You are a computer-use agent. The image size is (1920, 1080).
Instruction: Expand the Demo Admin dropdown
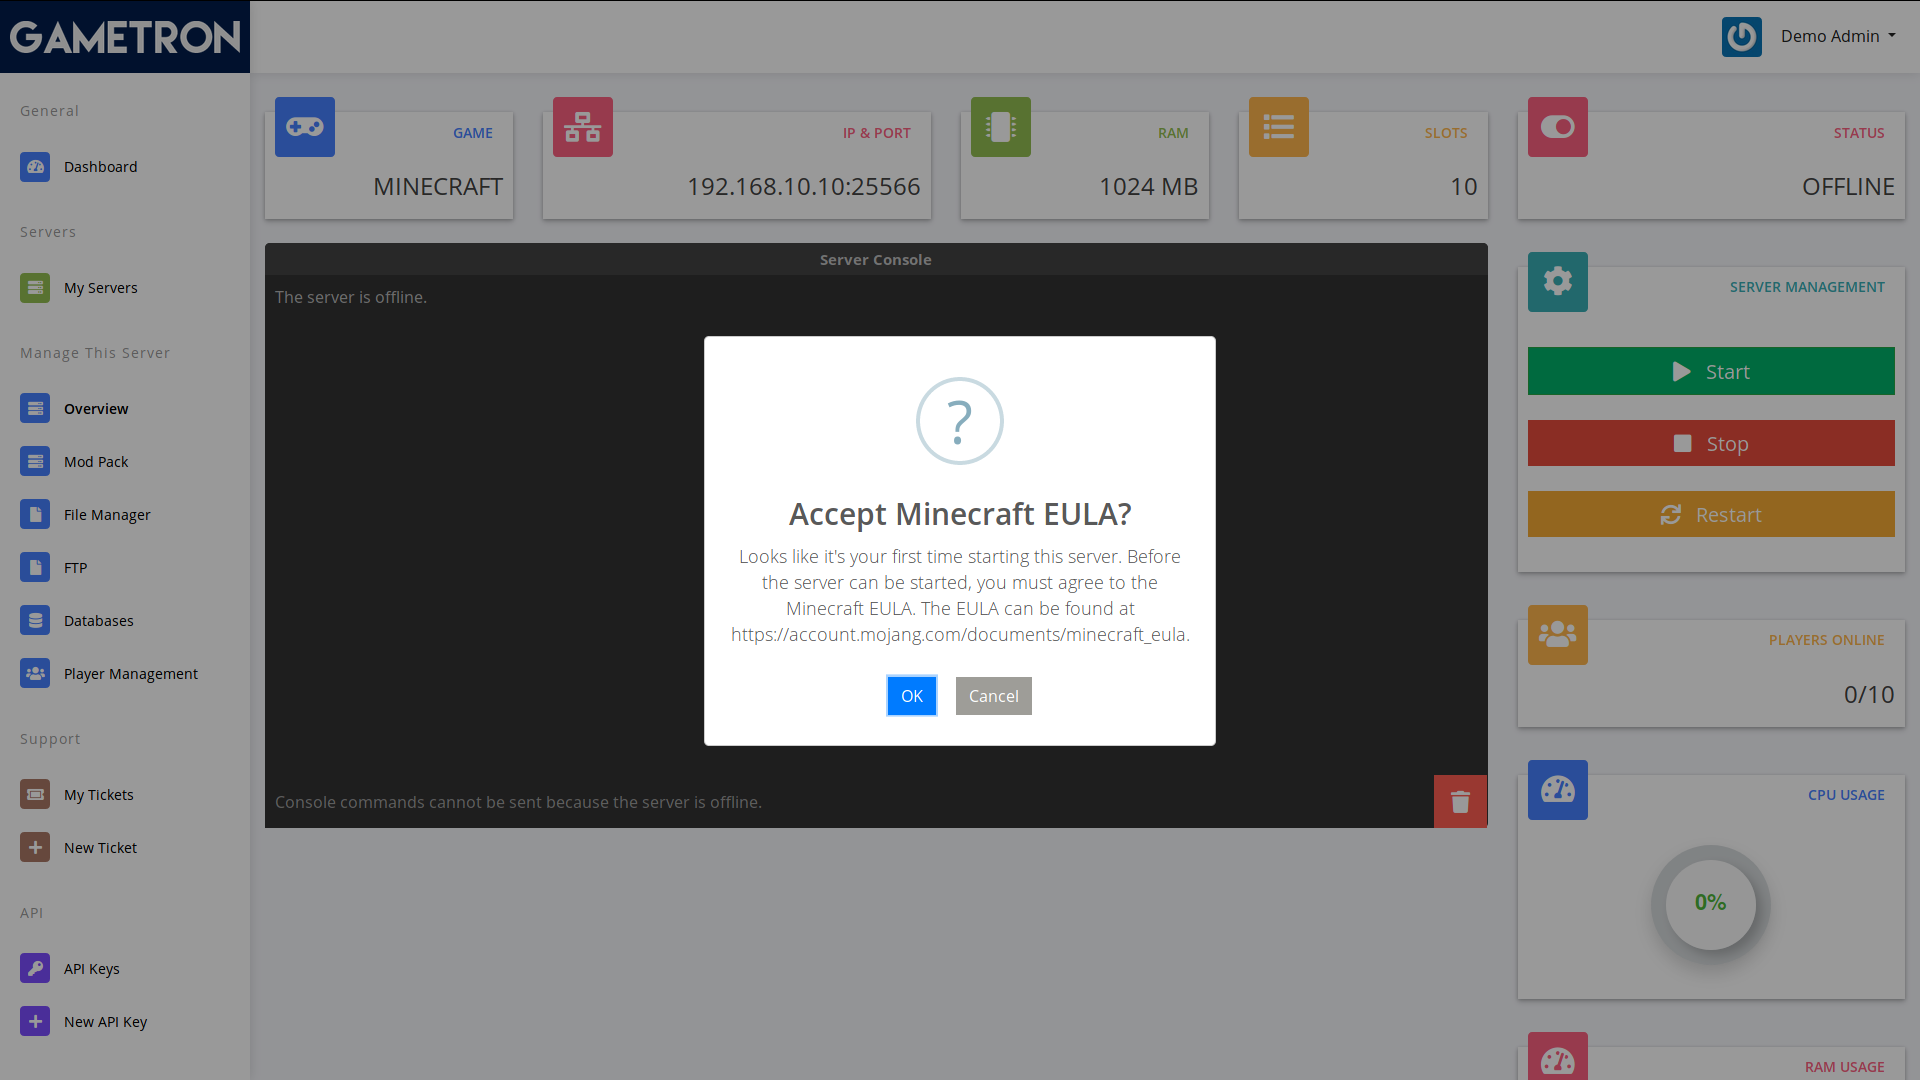[x=1838, y=37]
